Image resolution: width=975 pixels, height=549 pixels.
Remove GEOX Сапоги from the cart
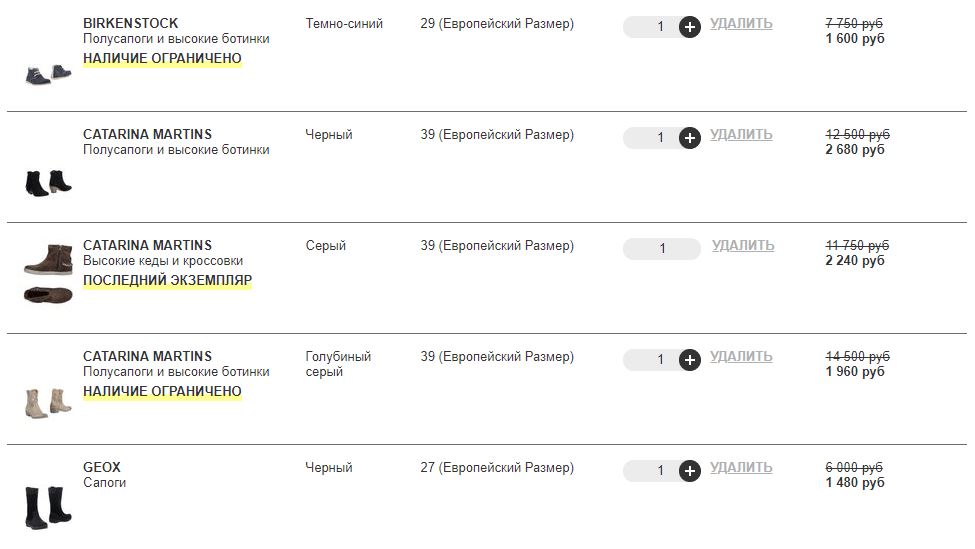point(741,468)
